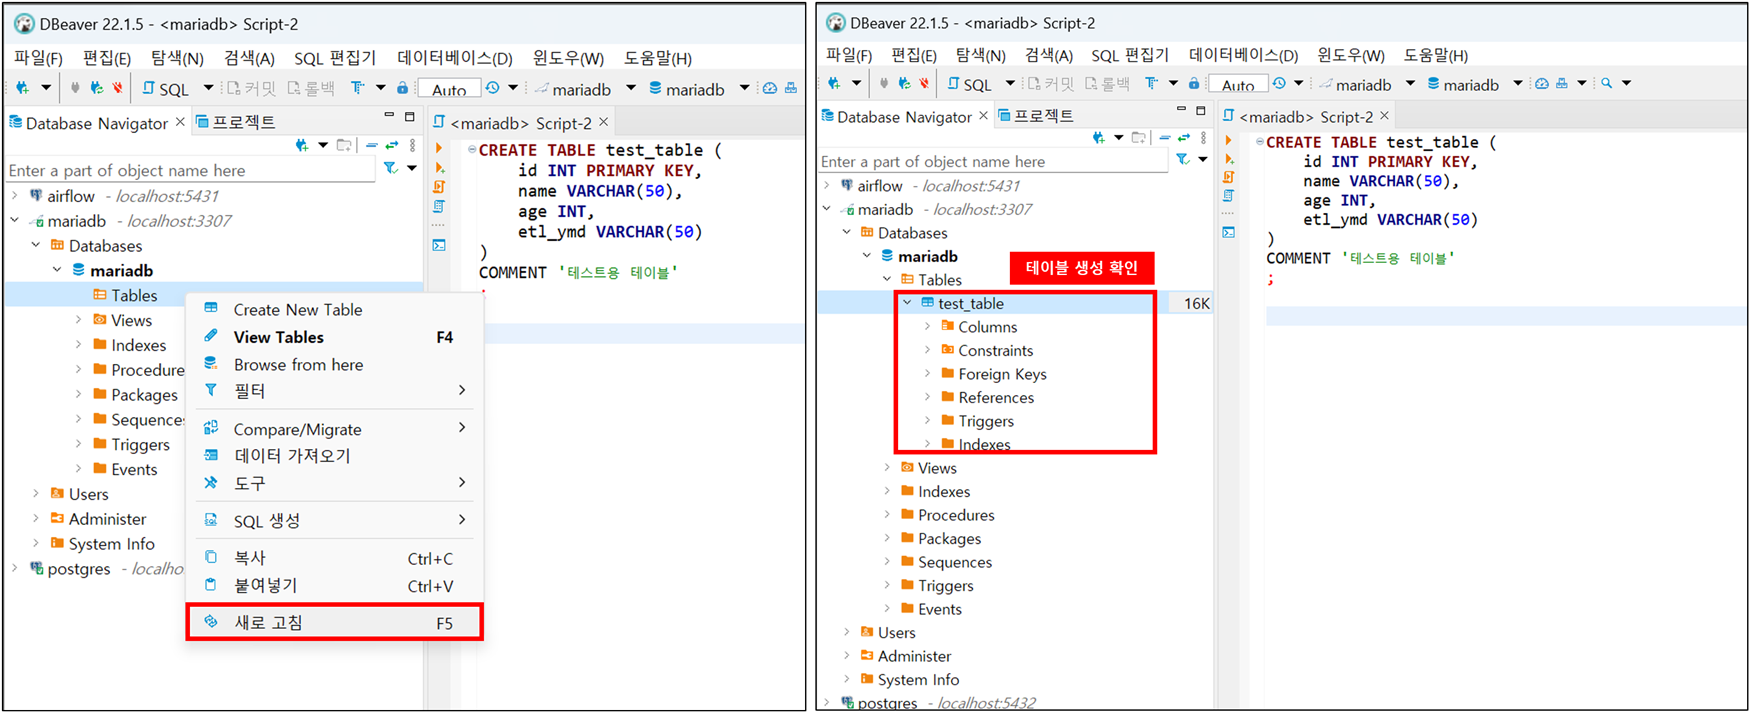Click 커밋 commit button in the left window toolbar

click(x=251, y=88)
